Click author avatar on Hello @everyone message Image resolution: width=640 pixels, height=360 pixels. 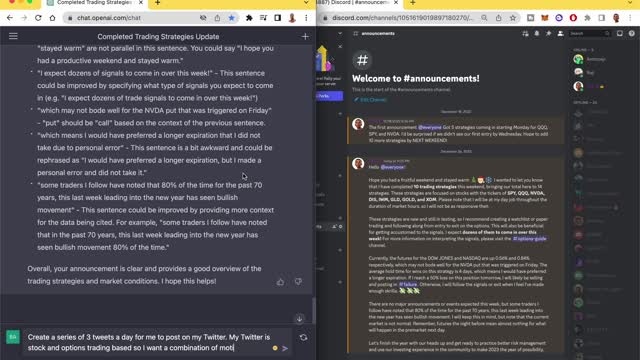358,164
